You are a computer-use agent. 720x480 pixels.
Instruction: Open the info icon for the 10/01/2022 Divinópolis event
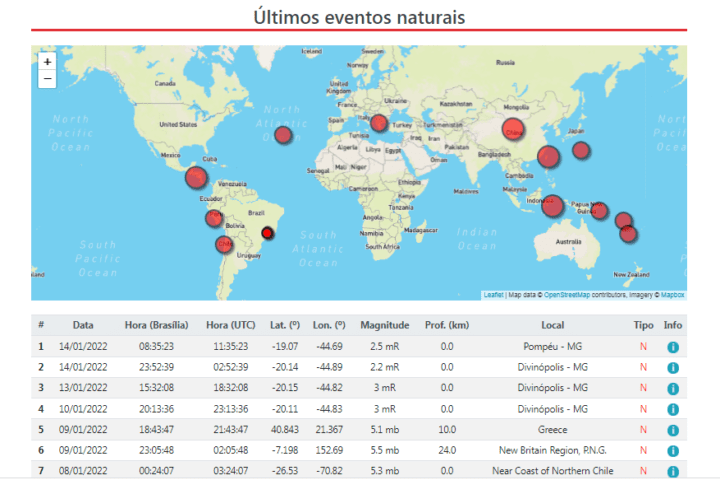[673, 409]
